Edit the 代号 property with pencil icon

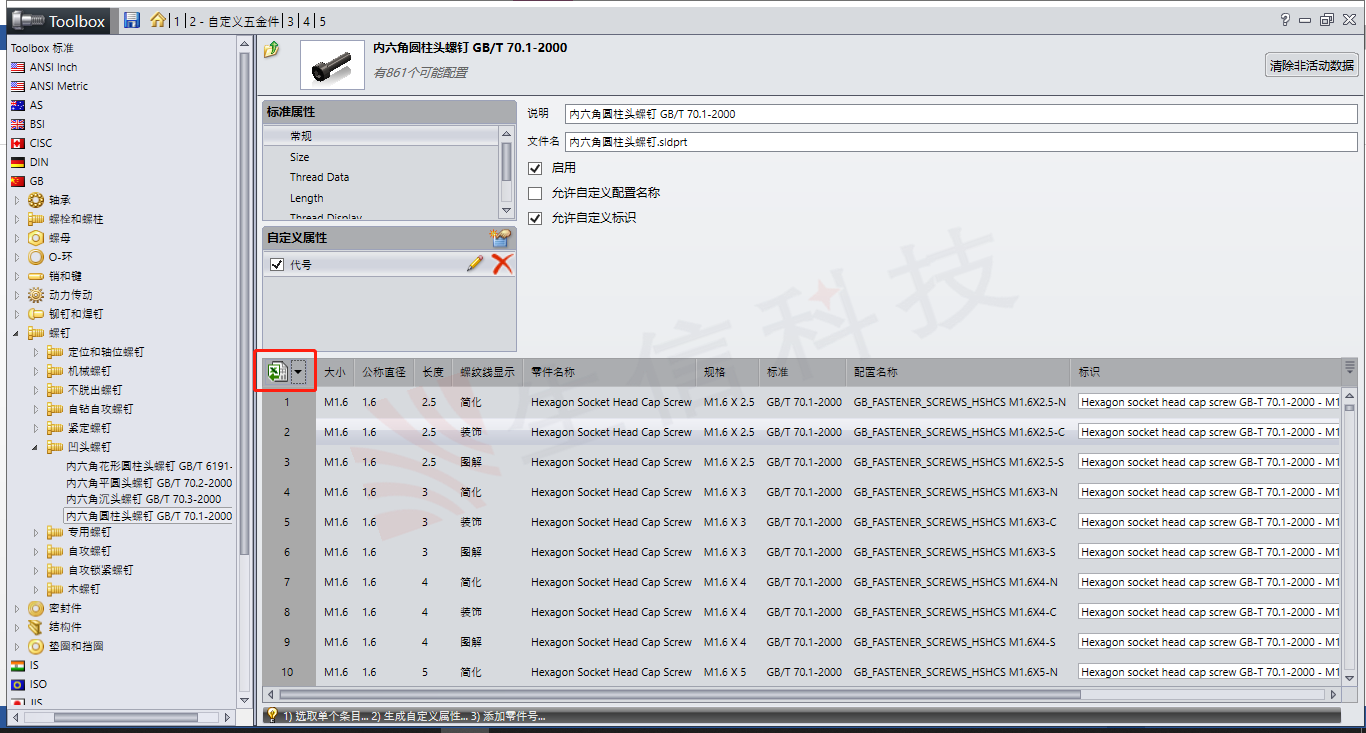[475, 264]
